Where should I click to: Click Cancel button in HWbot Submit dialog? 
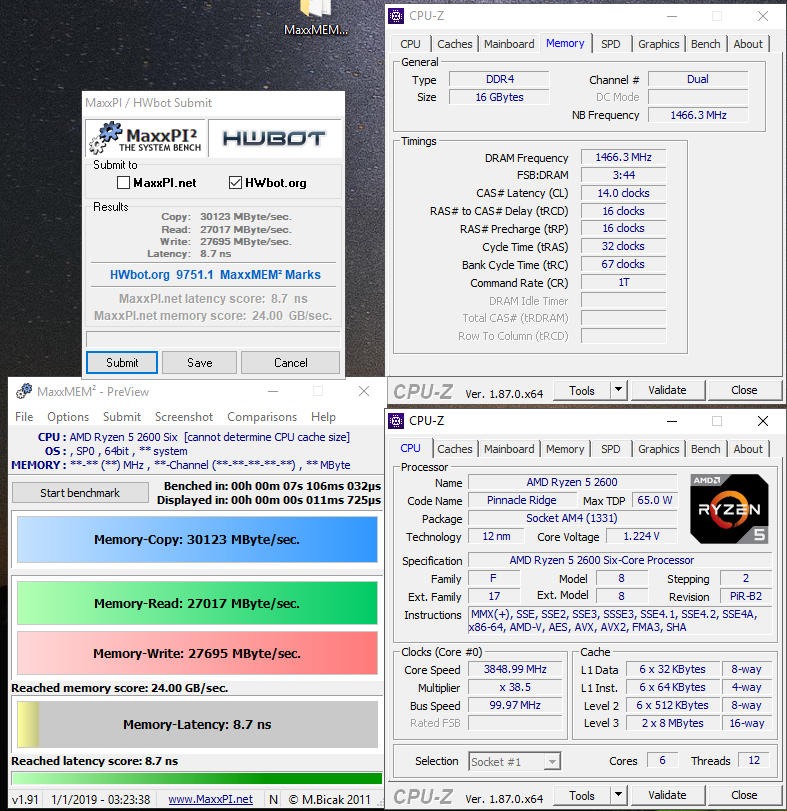[x=291, y=363]
